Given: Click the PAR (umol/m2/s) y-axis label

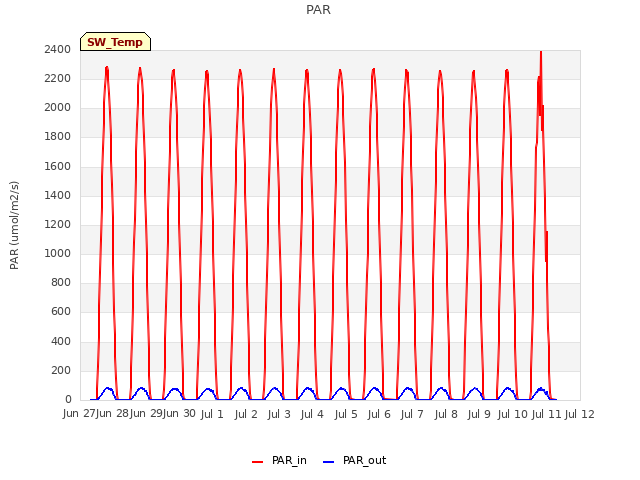Looking at the screenshot, I should pyautogui.click(x=14, y=225).
